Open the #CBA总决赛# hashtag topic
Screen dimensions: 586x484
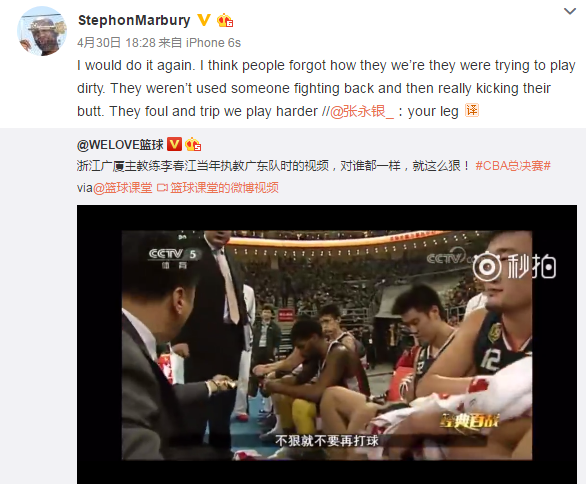tap(513, 166)
